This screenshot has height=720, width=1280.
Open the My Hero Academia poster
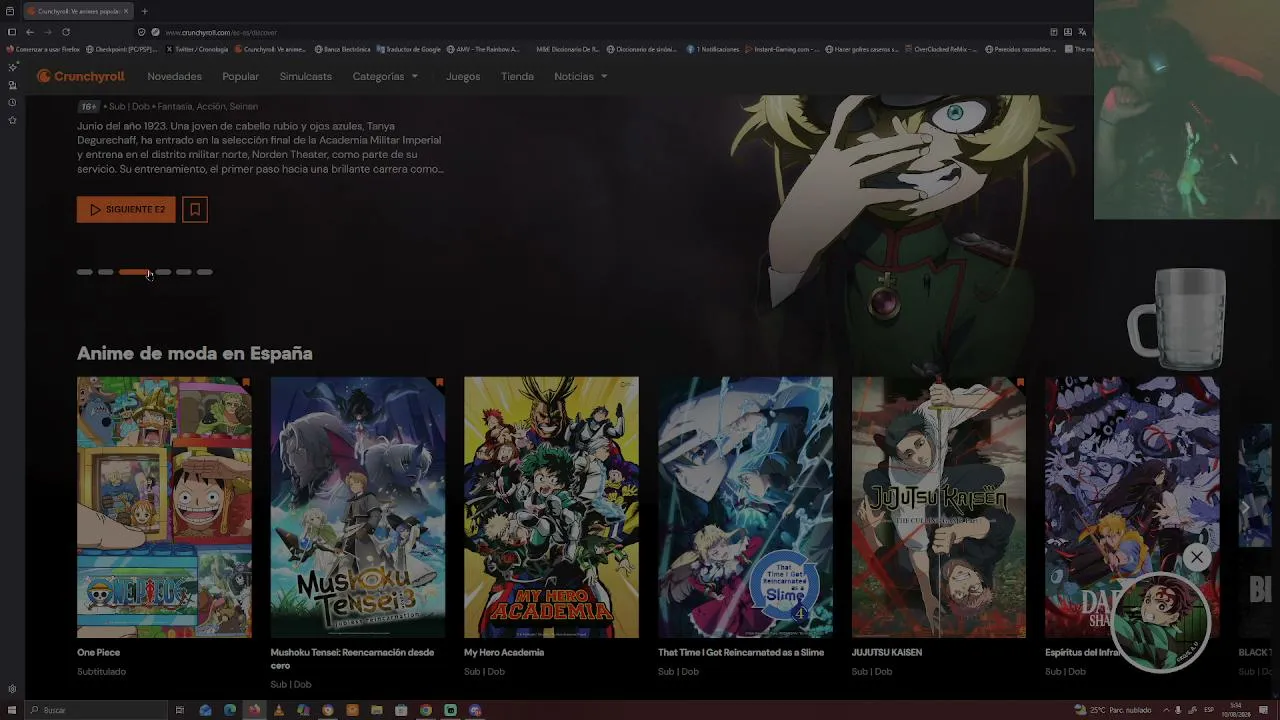(551, 507)
